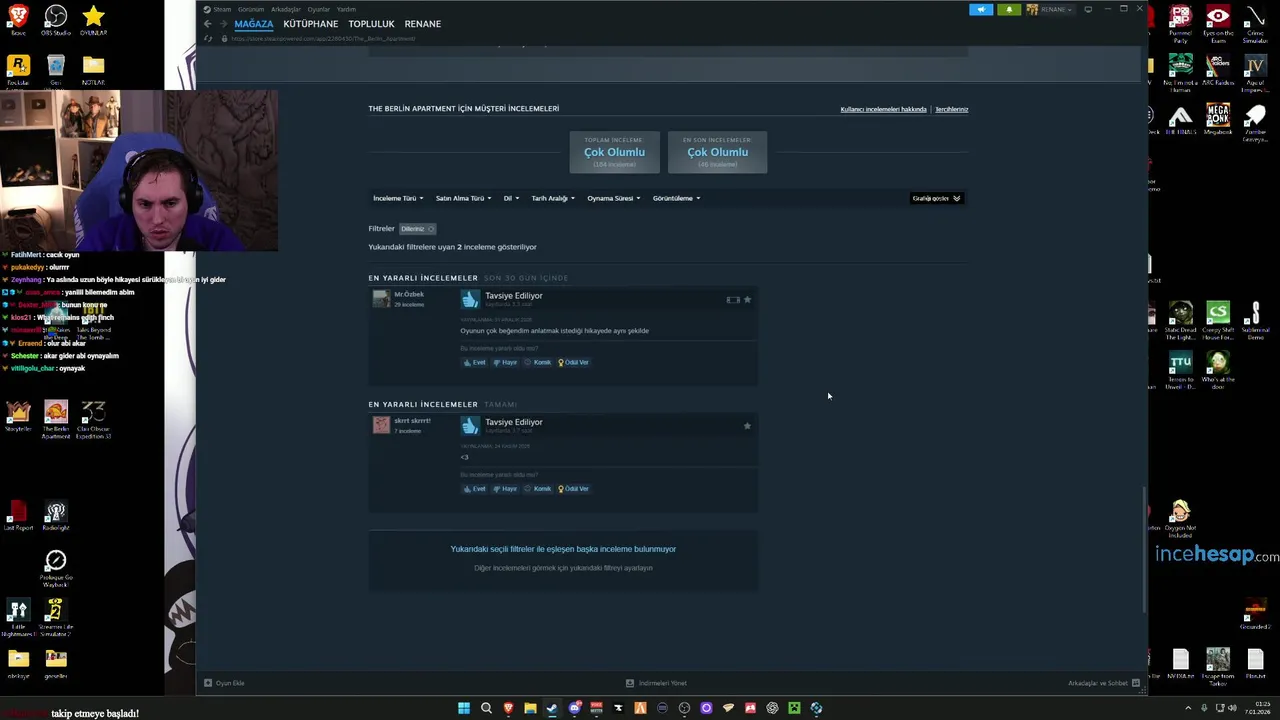Mark Mr.Özbek's review as Komik
1280x720 pixels.
[537, 362]
